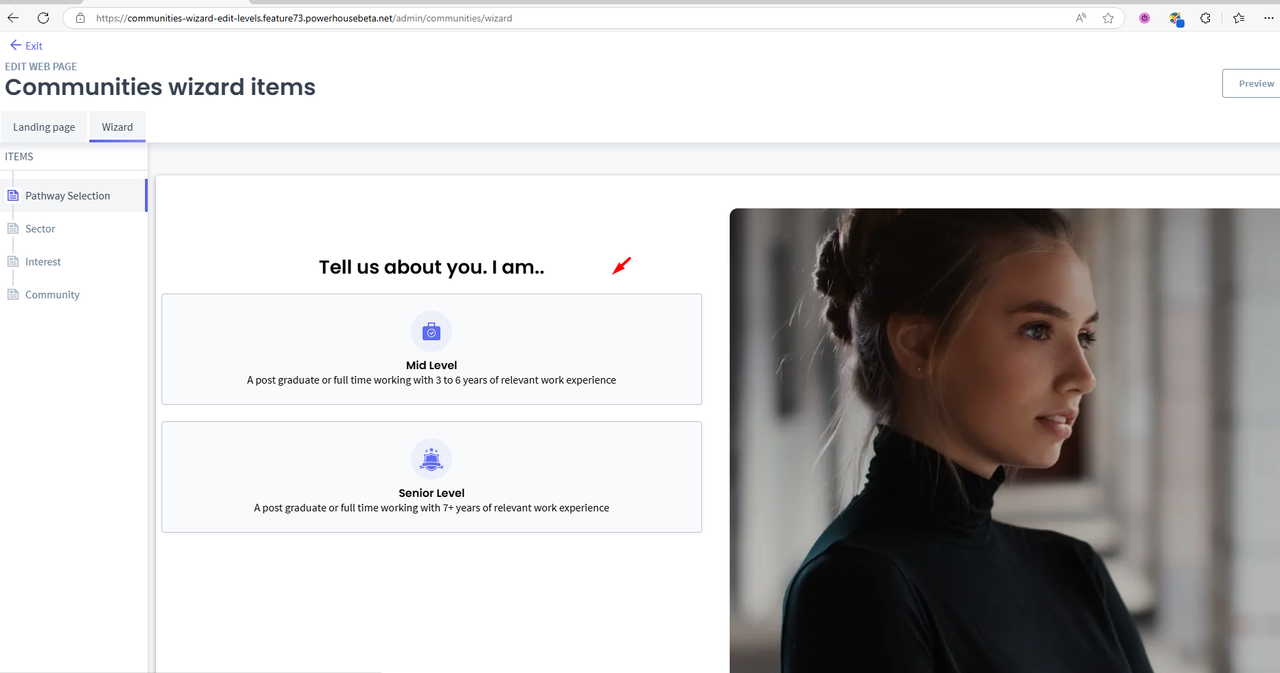Screen dimensions: 1280x673
Task: Switch to the Landing page tab
Action: tap(44, 127)
